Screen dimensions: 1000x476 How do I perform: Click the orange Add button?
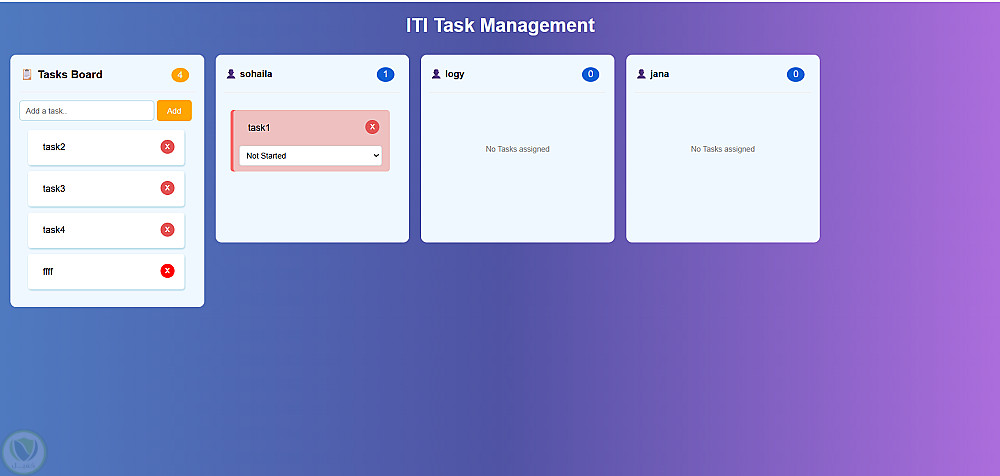pos(174,110)
